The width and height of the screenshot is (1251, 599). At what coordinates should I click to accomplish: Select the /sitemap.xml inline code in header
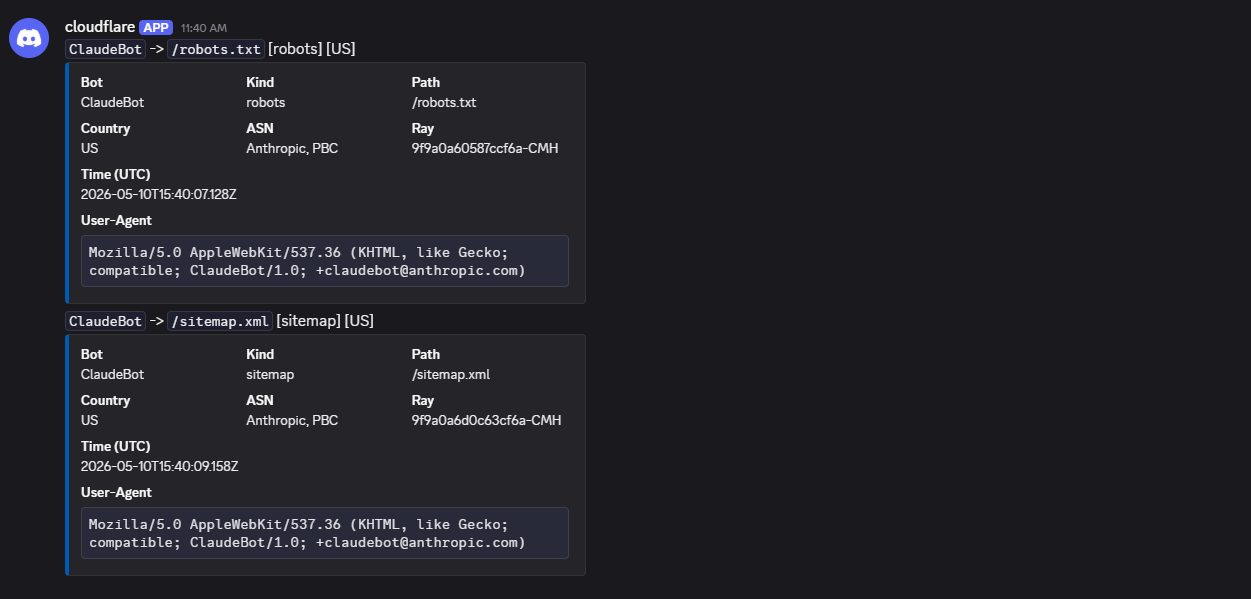point(220,321)
